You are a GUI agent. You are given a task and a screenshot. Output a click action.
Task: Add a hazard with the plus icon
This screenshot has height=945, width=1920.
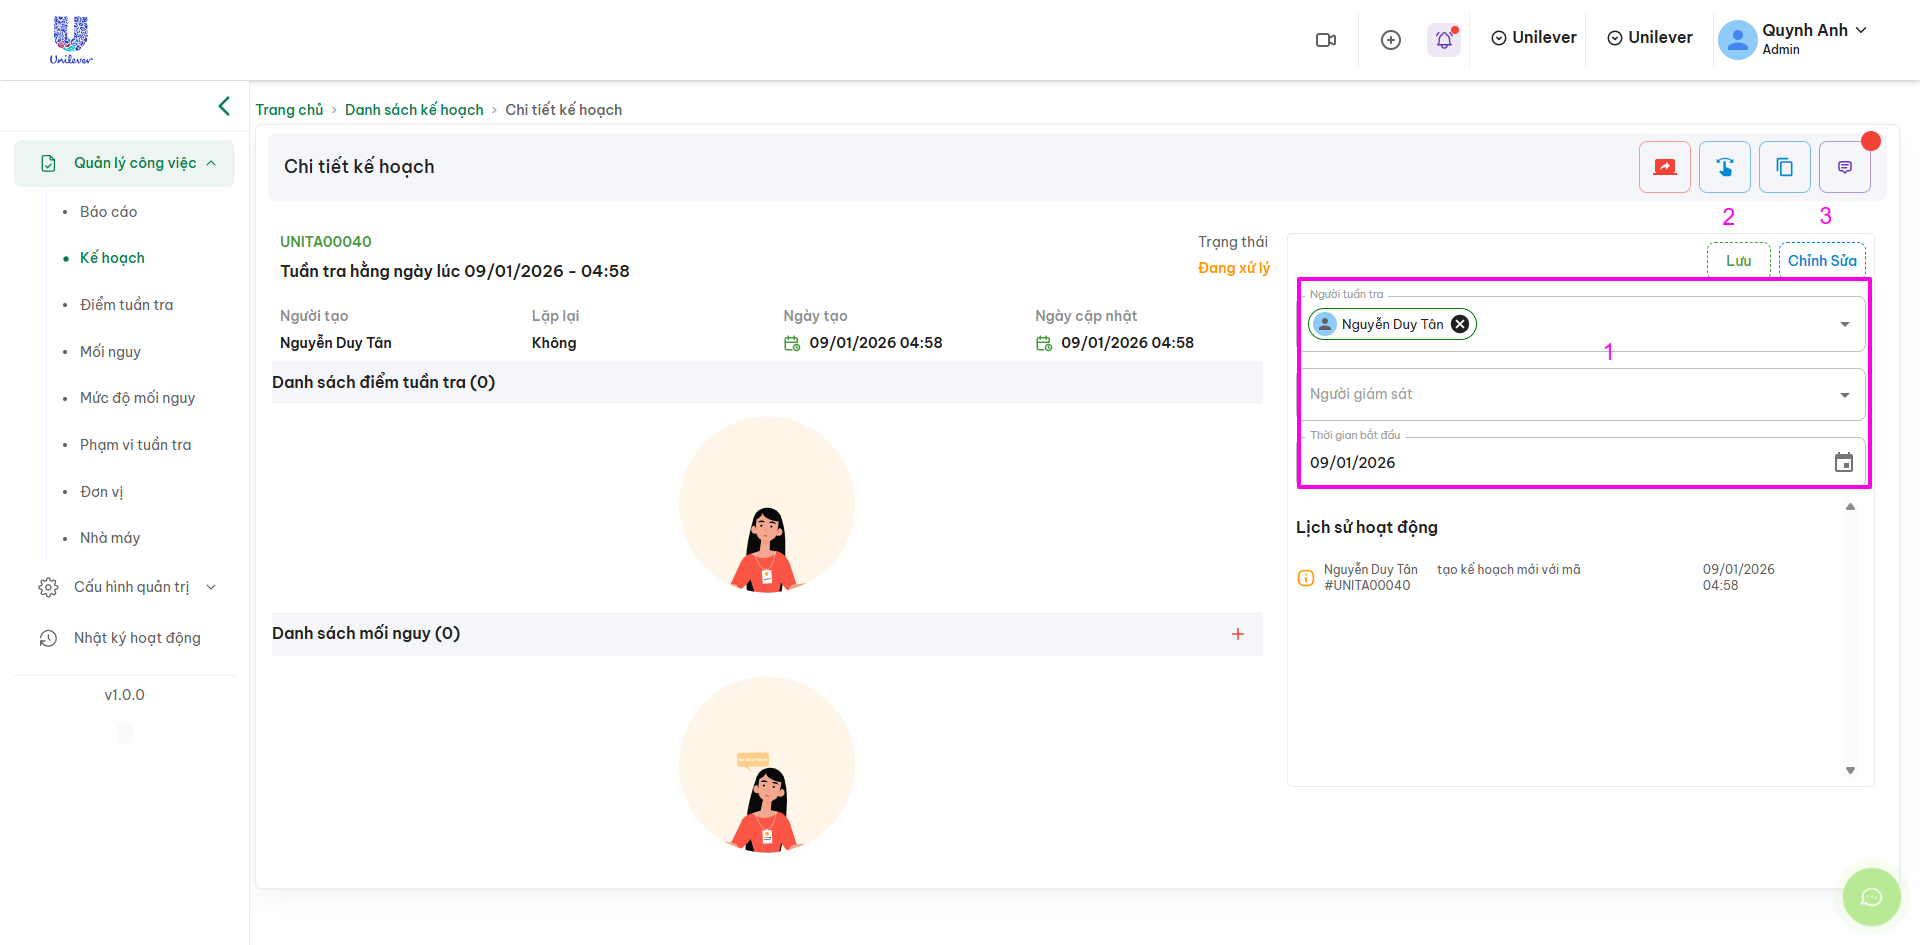click(1237, 634)
